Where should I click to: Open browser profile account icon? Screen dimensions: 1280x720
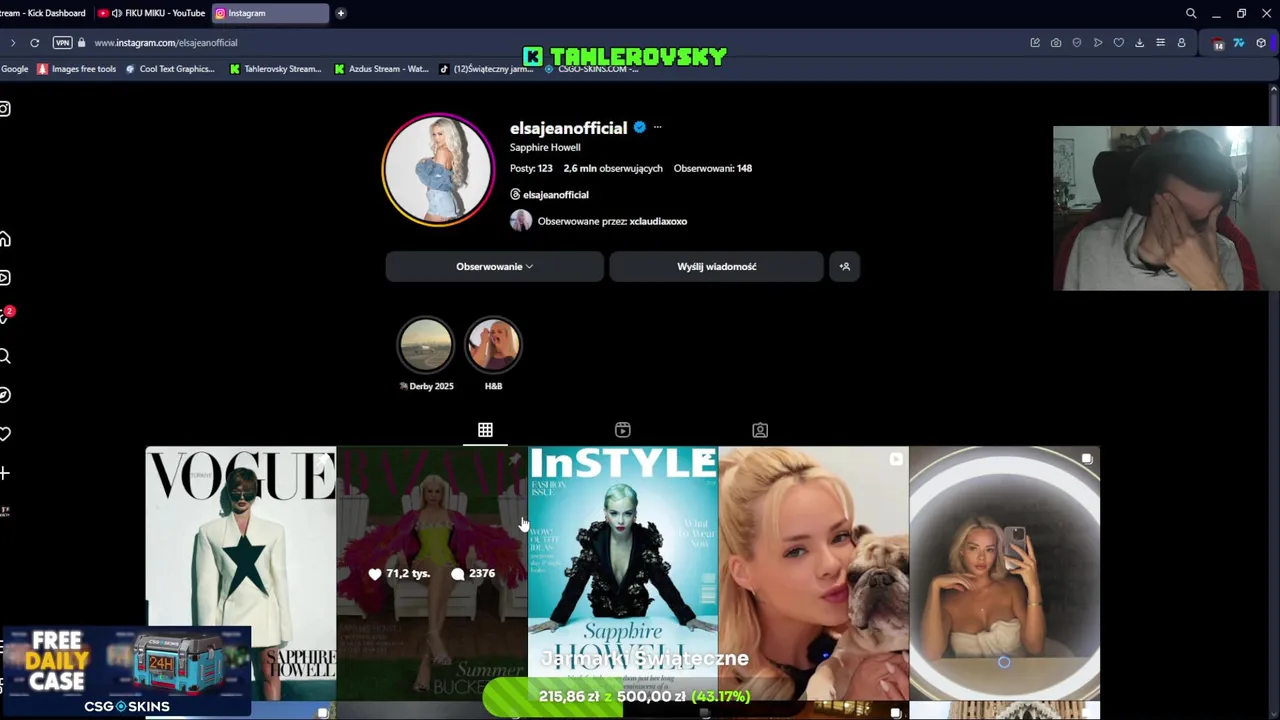(x=1181, y=43)
